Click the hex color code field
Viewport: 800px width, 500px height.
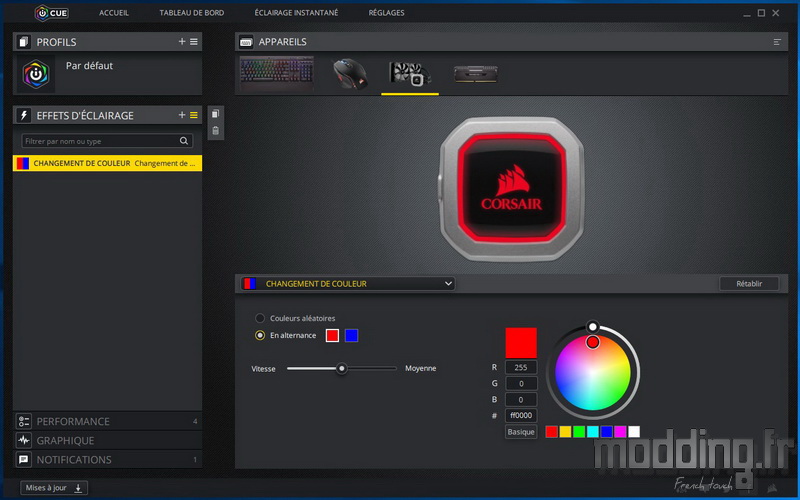[x=521, y=415]
